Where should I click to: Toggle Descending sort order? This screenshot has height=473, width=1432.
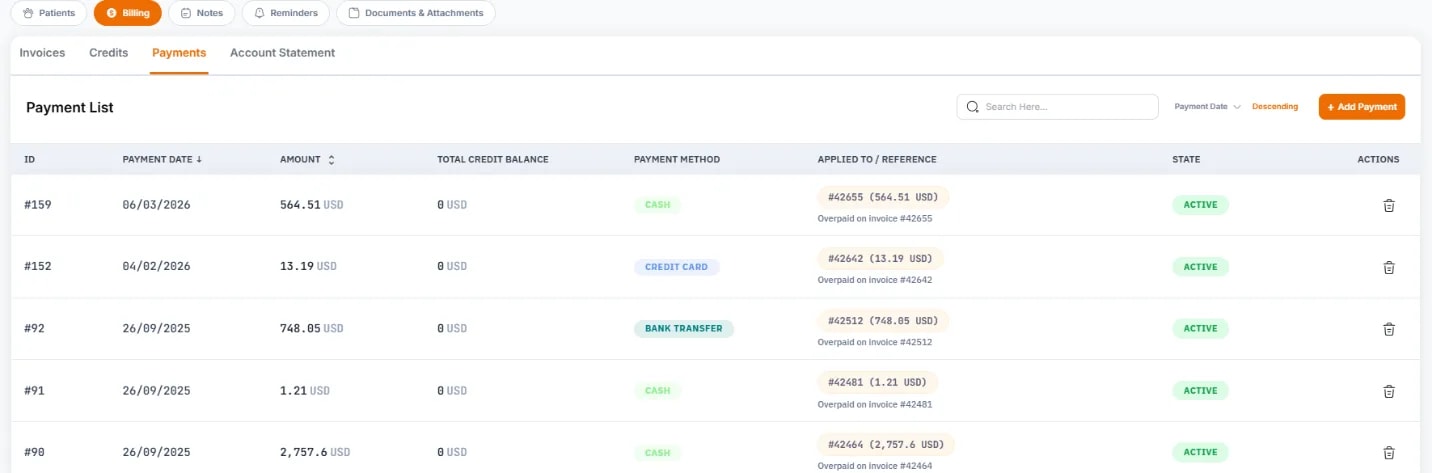tap(1275, 107)
